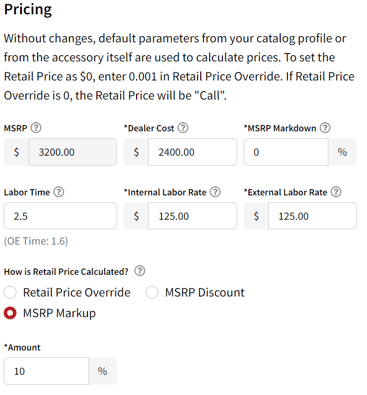Select the MSRP Discount radio button

tap(152, 292)
